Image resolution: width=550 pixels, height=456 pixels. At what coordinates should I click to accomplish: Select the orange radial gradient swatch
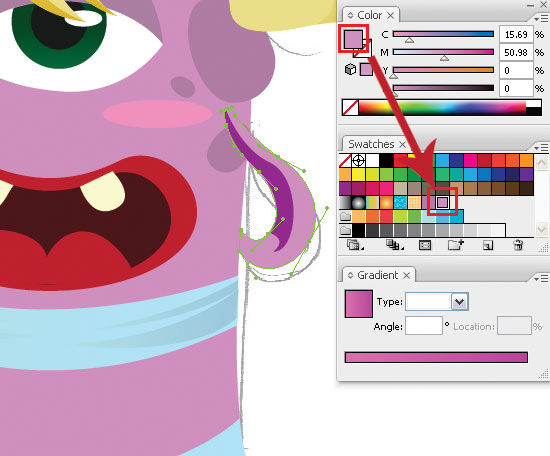coord(386,202)
